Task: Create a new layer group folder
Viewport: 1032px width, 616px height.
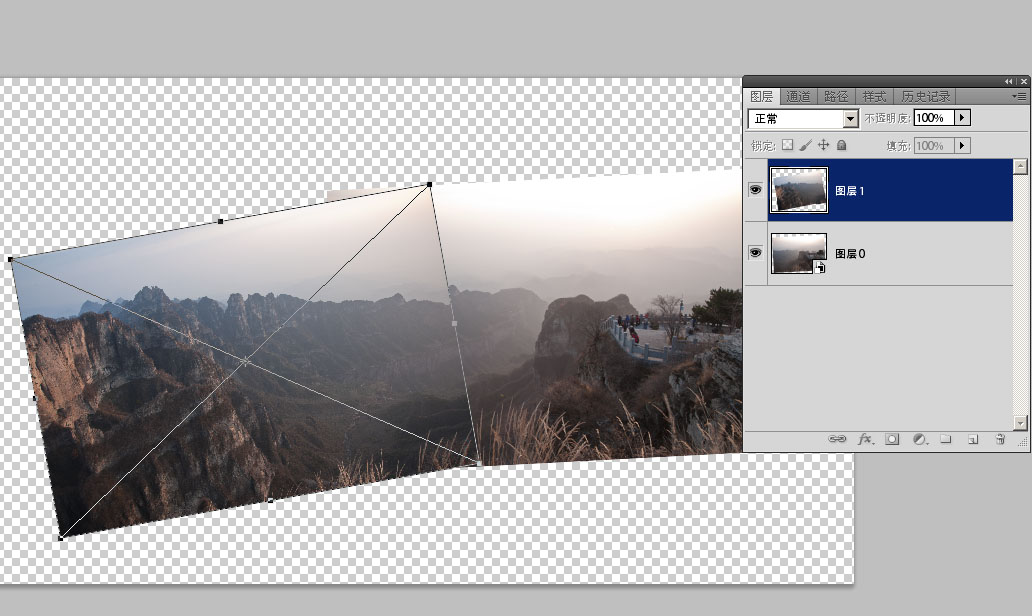Action: (x=946, y=439)
